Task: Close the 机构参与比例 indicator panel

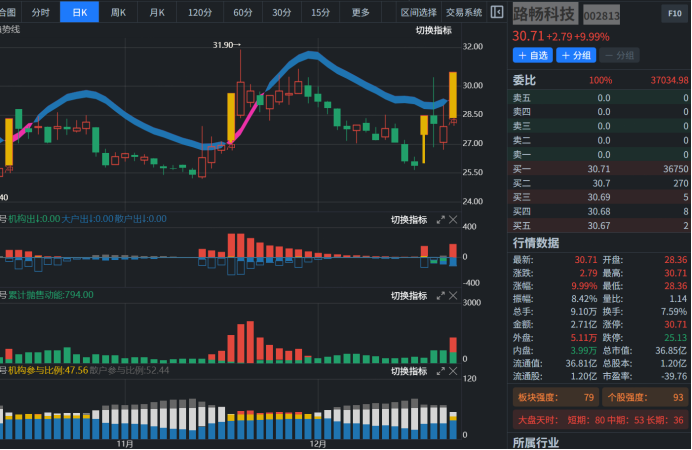Action: pyautogui.click(x=453, y=371)
